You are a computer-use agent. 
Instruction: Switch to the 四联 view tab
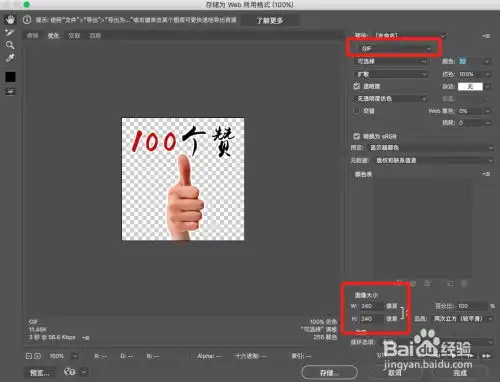pyautogui.click(x=95, y=36)
